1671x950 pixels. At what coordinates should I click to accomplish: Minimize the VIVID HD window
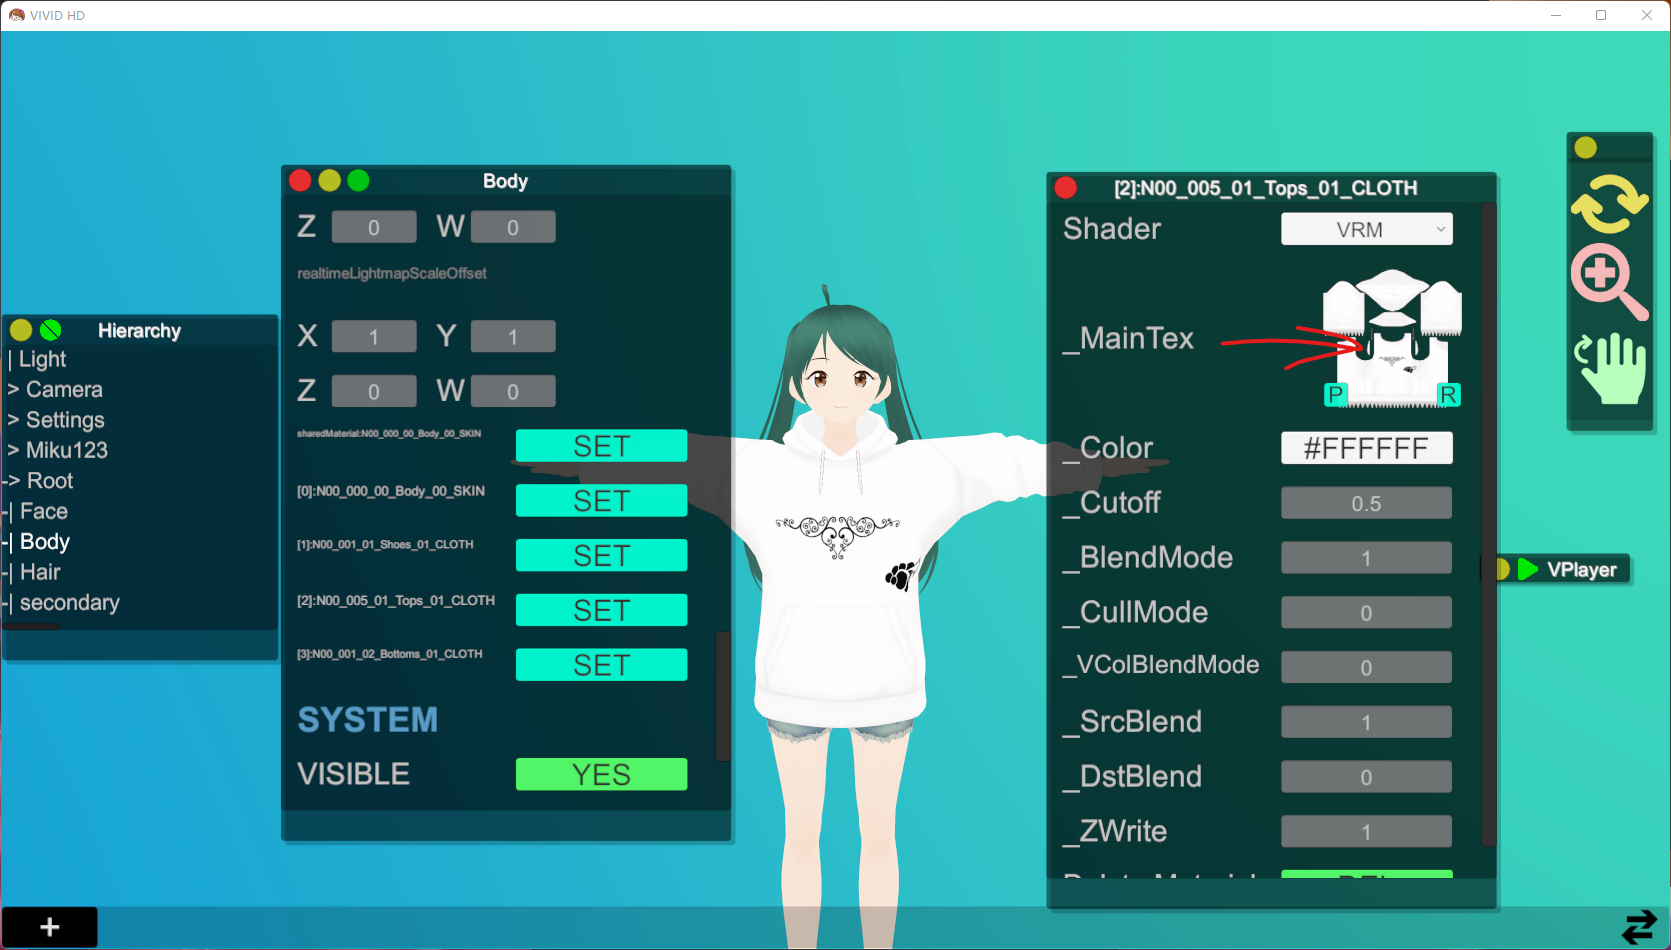[x=1556, y=15]
